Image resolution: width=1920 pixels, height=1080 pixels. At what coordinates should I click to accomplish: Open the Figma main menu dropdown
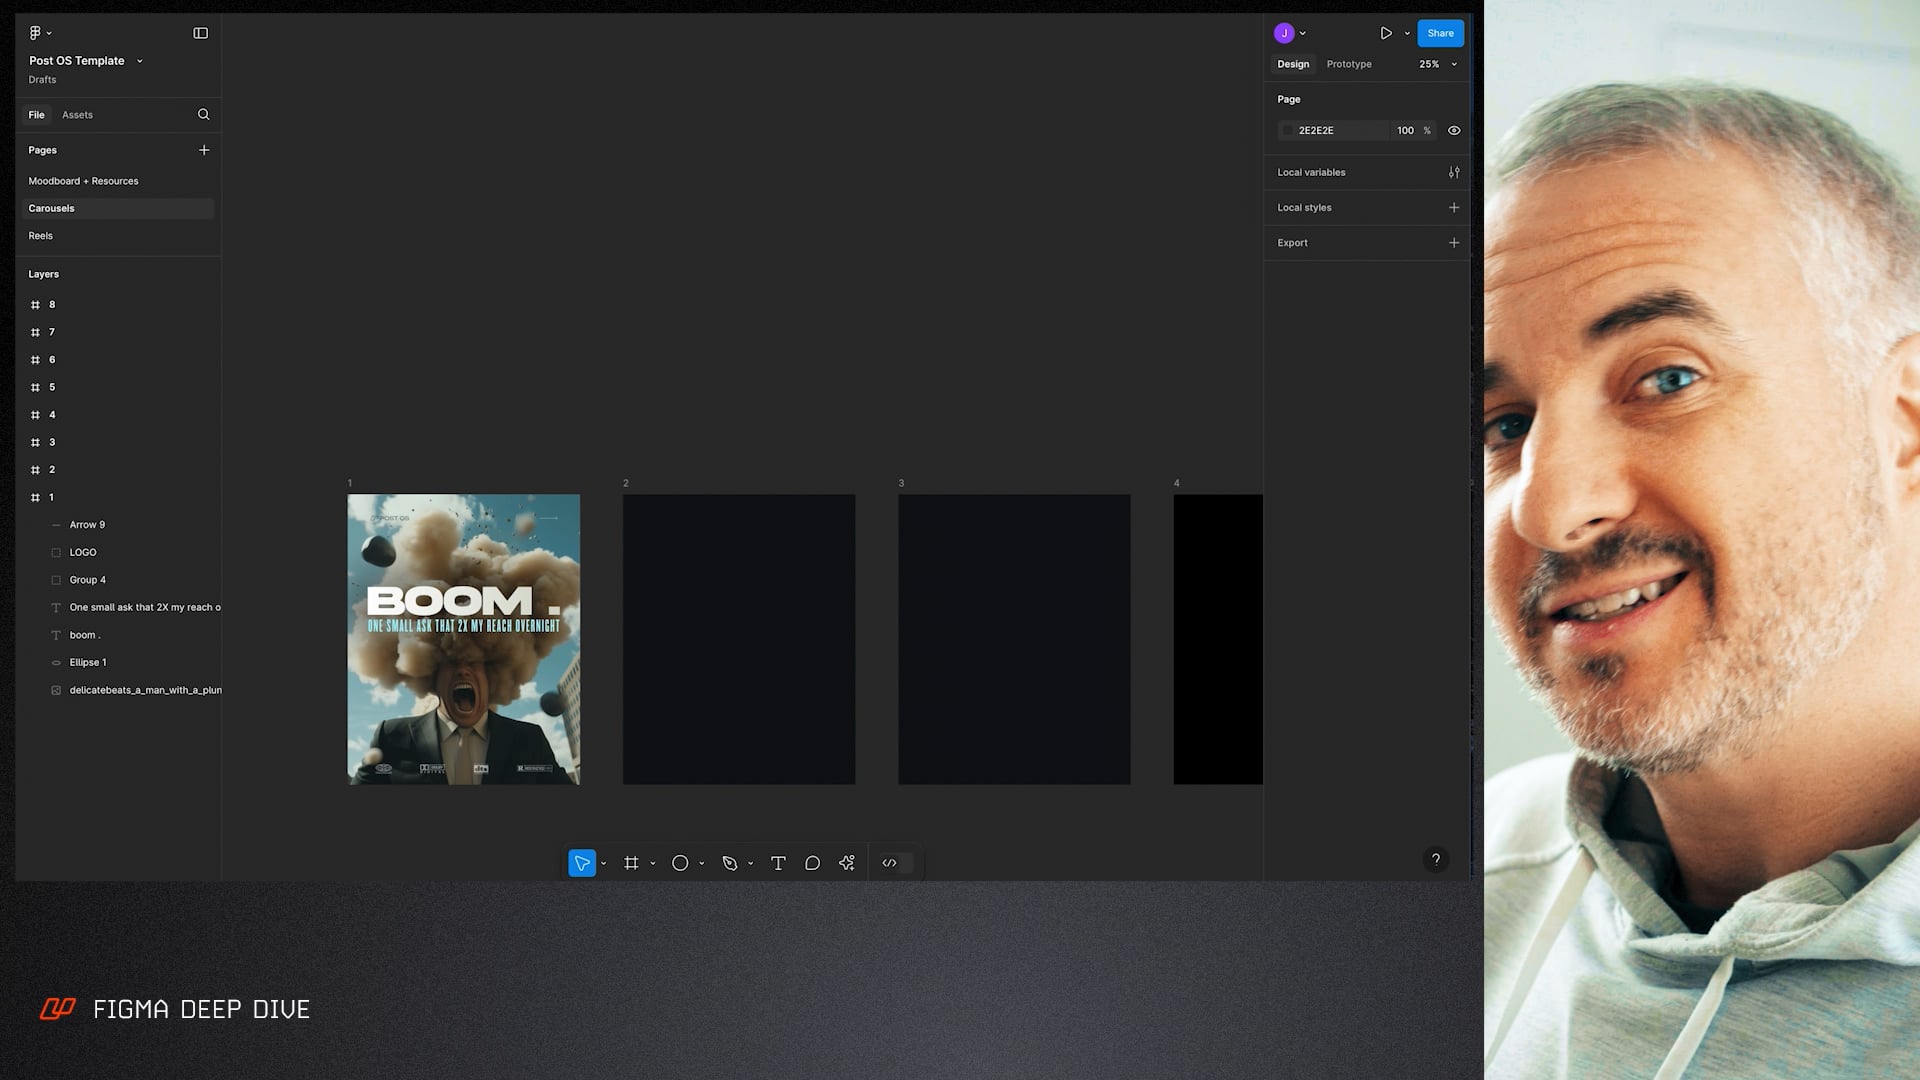coord(39,33)
